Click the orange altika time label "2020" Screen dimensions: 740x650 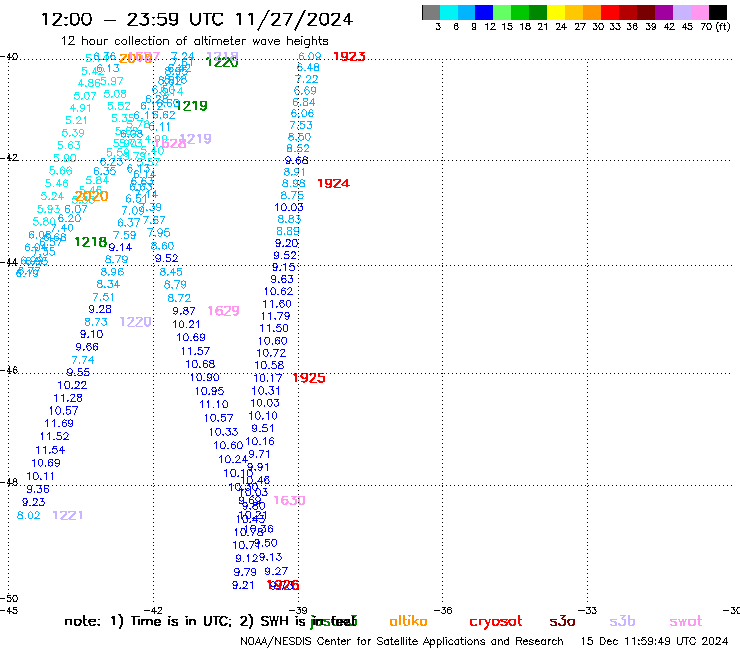92,196
